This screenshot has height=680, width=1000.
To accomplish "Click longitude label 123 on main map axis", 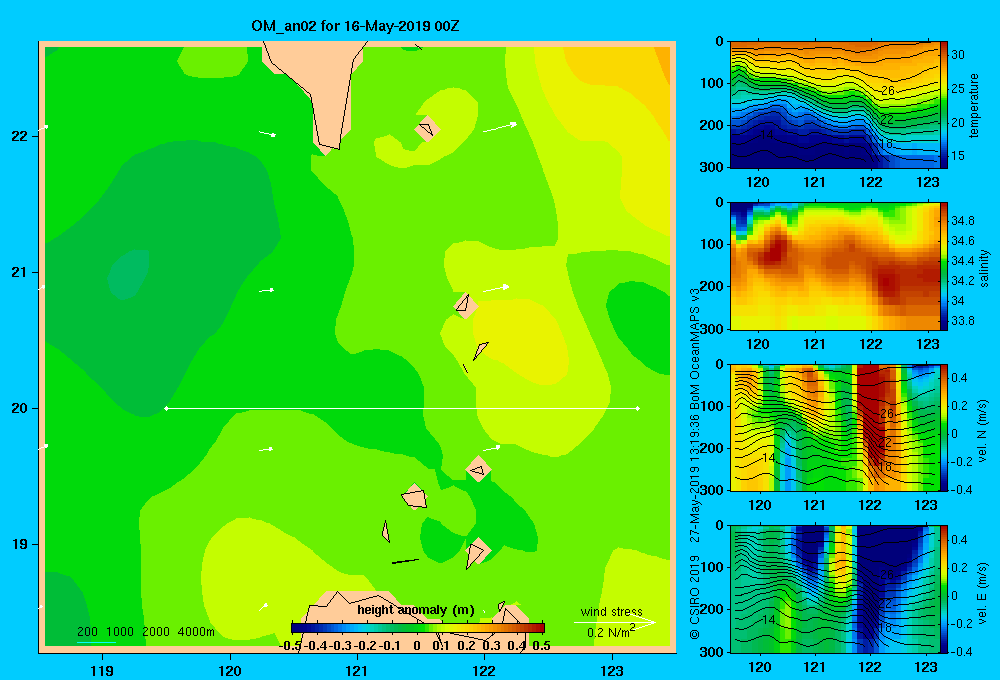I will click(x=612, y=670).
